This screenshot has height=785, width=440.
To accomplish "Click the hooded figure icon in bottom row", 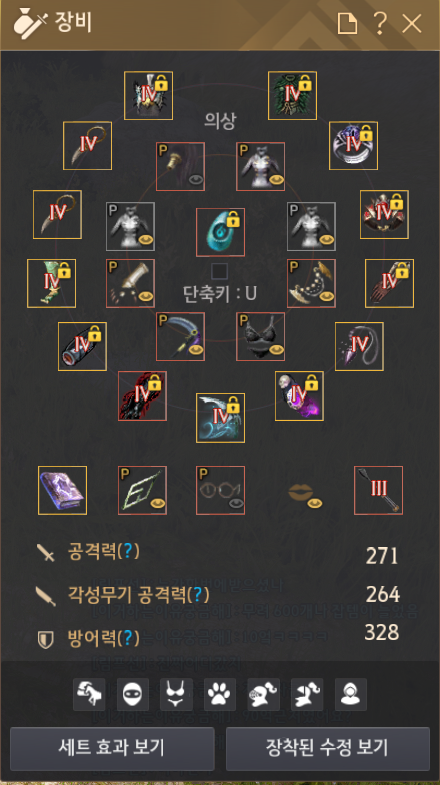I will pos(350,694).
